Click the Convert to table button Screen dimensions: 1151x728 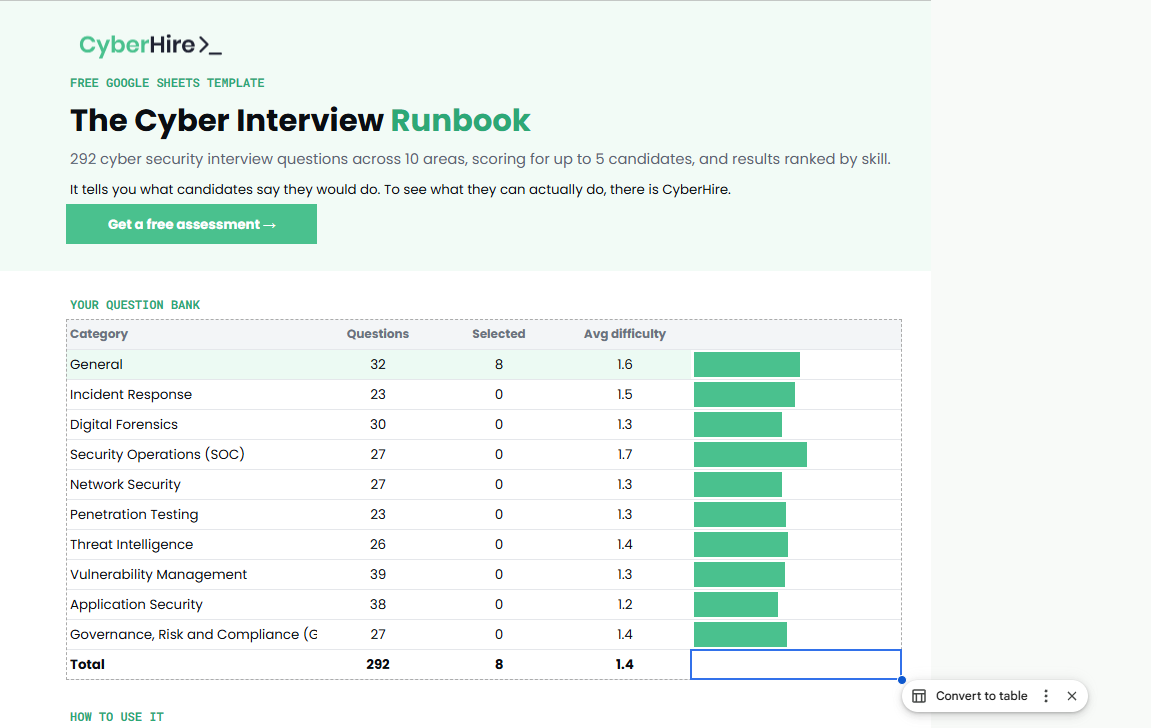pyautogui.click(x=981, y=696)
